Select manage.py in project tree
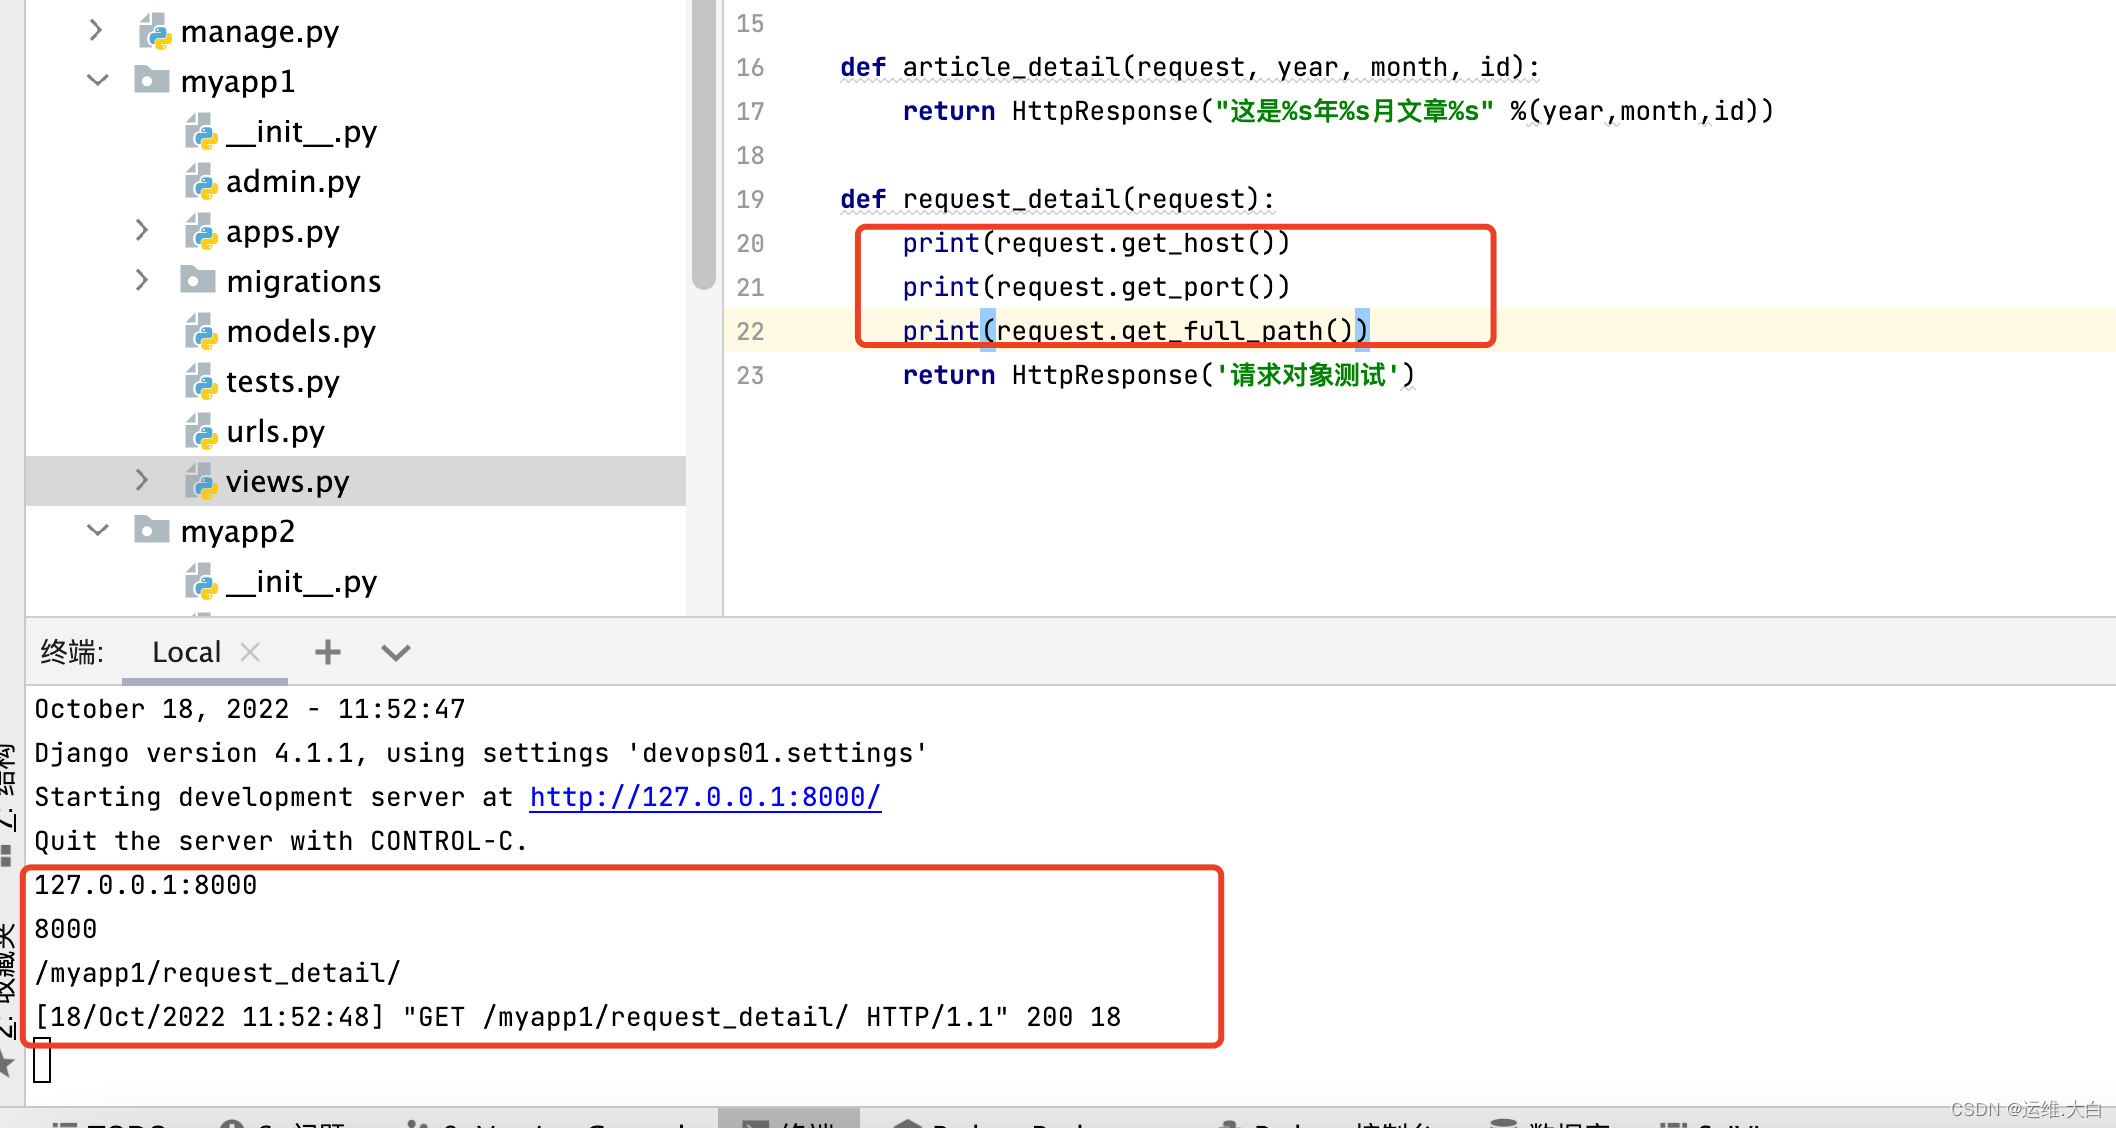Screen dimensions: 2116x1128 click(x=260, y=32)
